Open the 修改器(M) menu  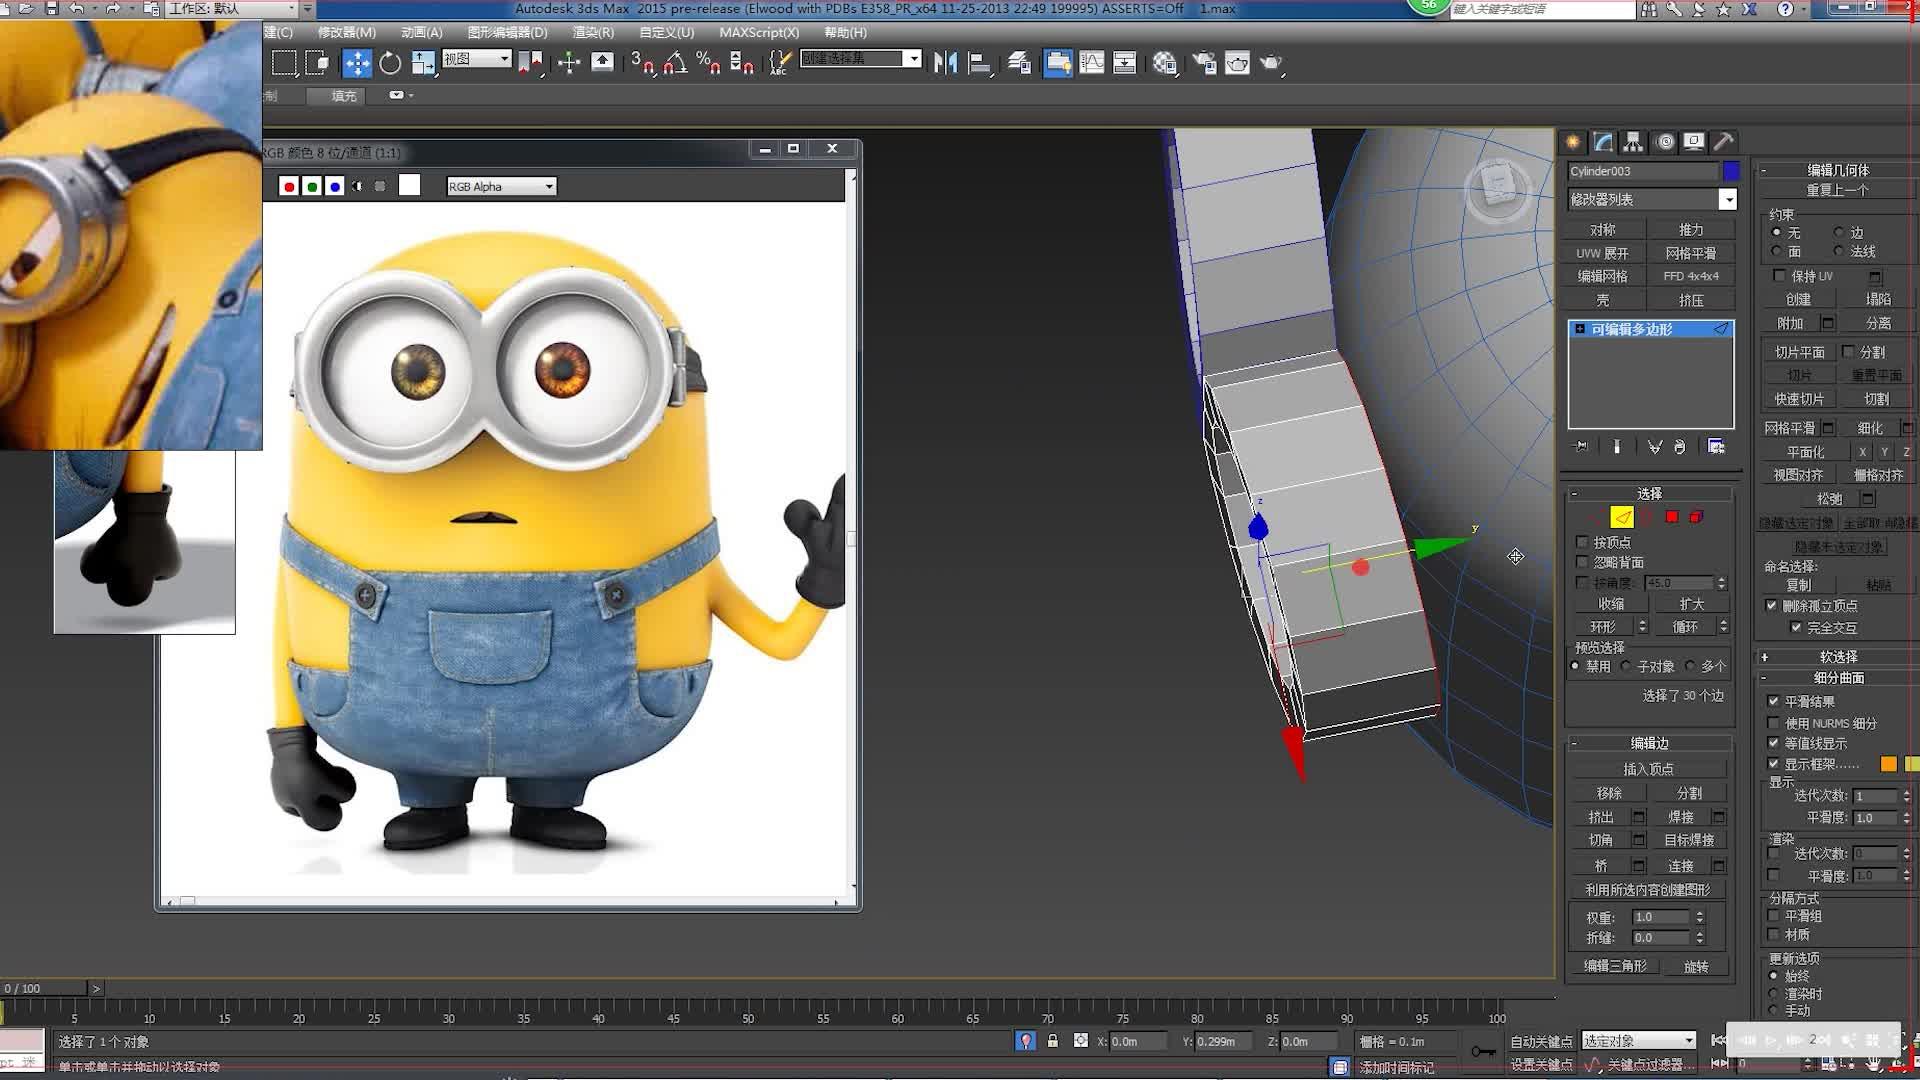pos(347,32)
